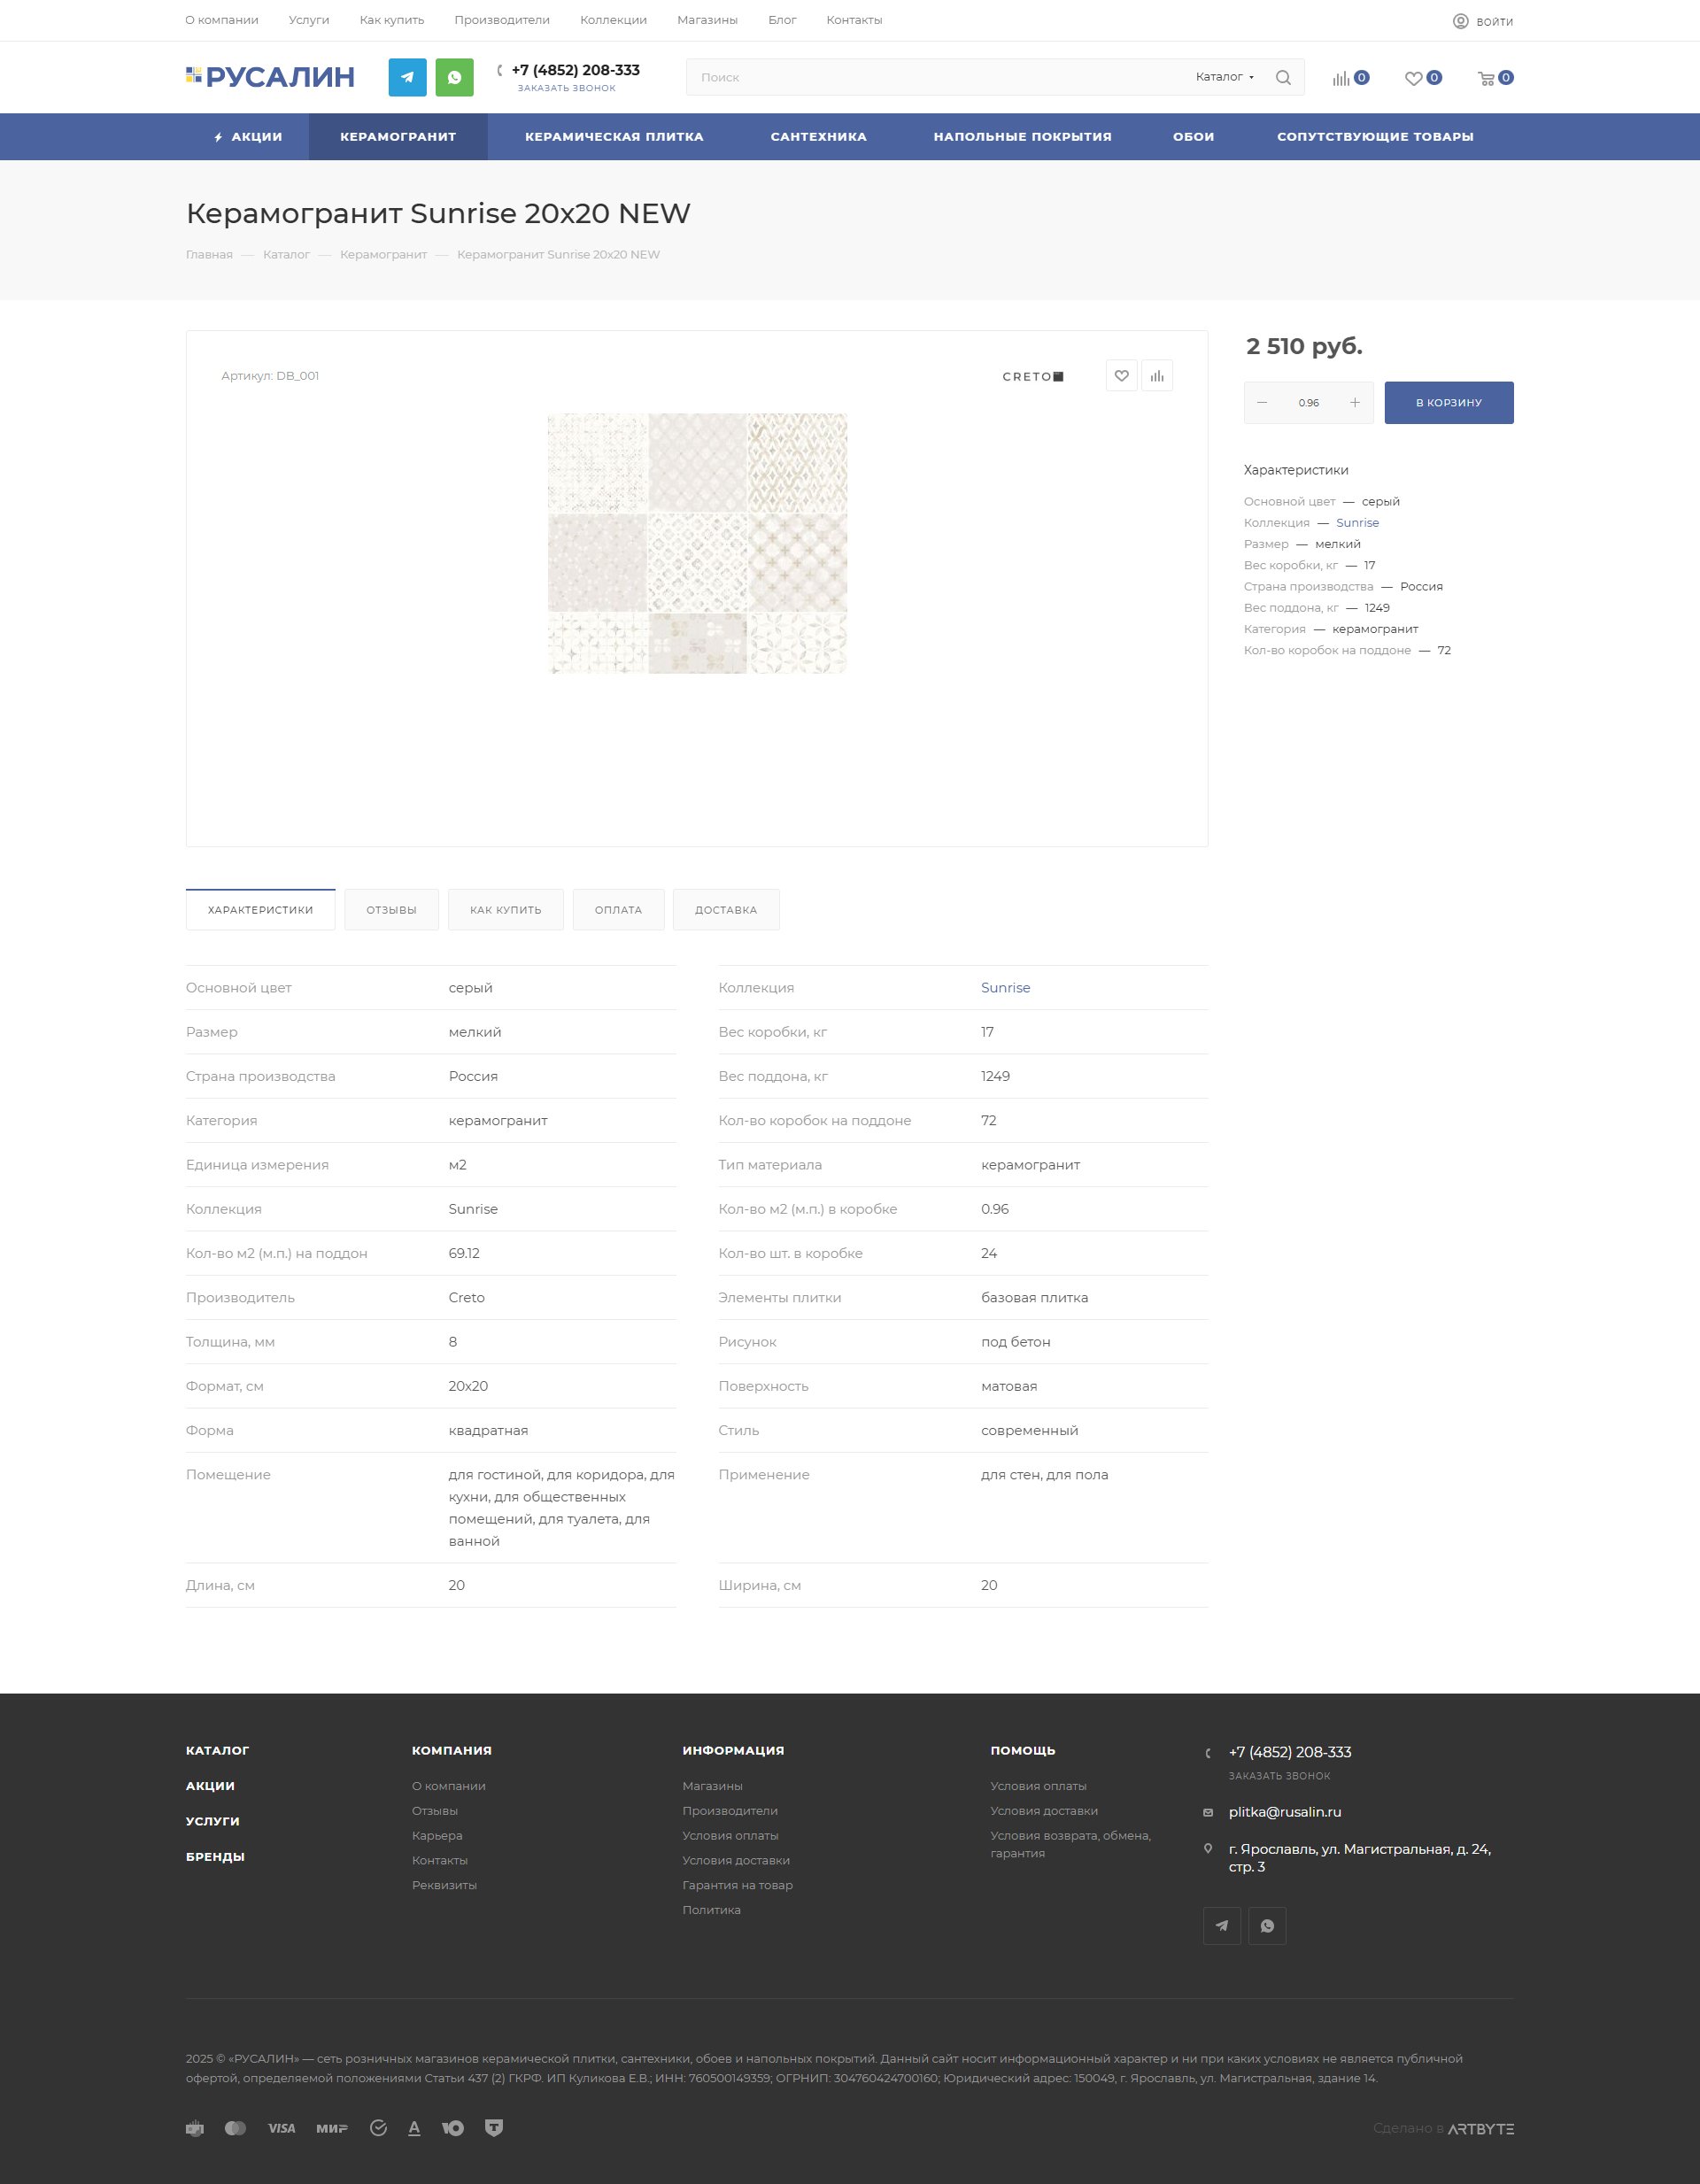1700x2184 pixels.
Task: Toggle product comparison chart icon
Action: tap(1157, 376)
